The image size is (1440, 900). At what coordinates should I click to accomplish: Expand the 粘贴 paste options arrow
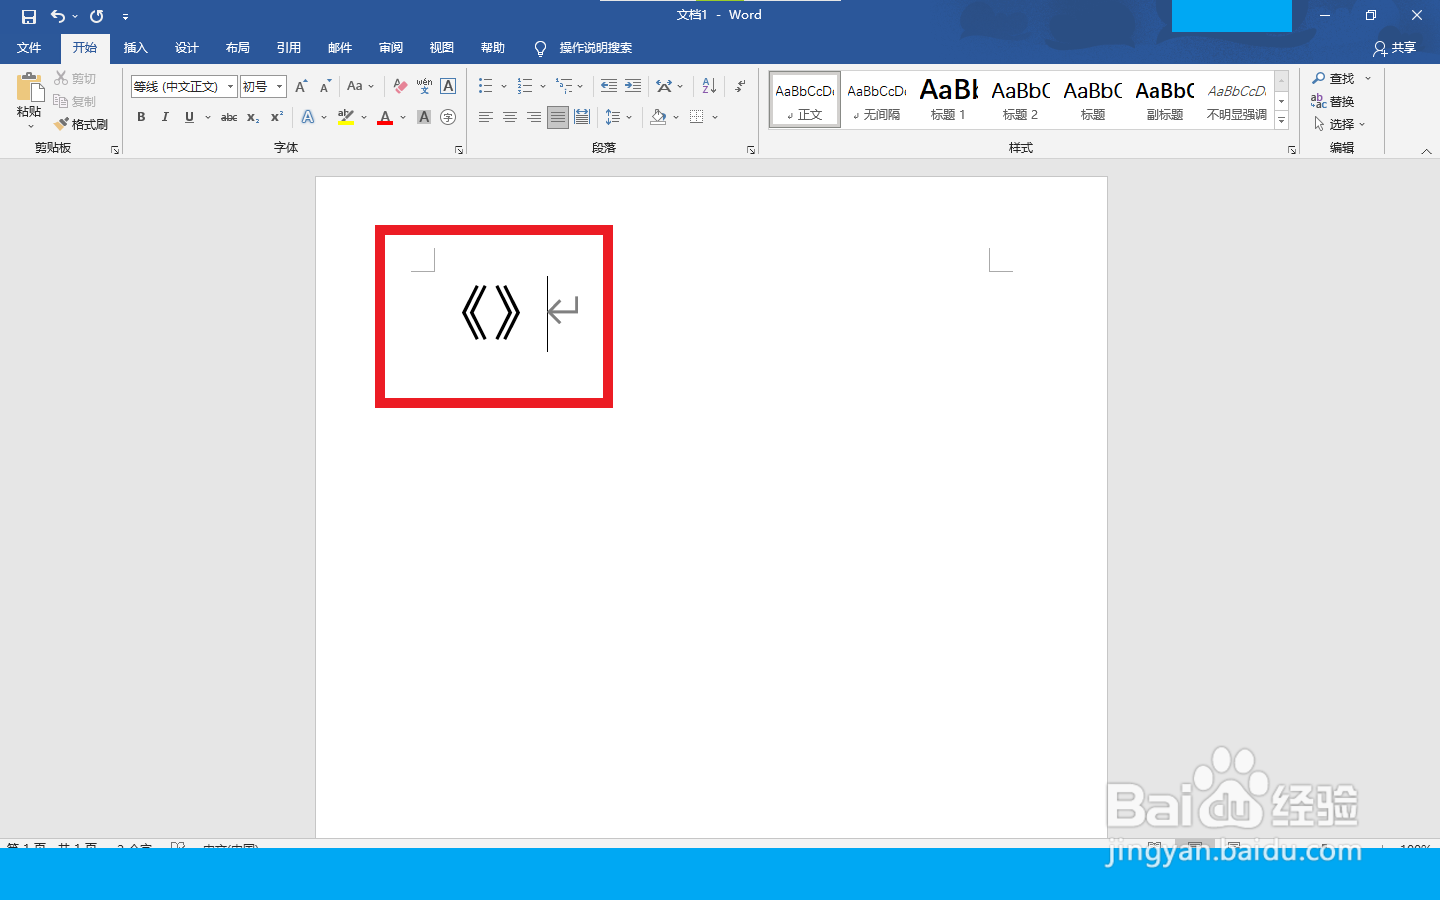click(30, 127)
